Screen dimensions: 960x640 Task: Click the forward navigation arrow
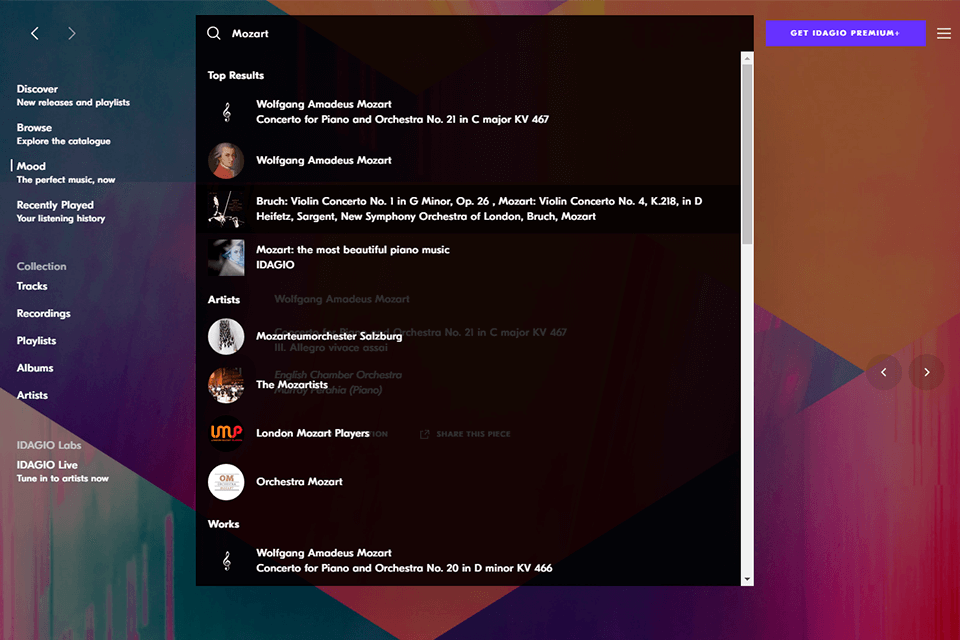(x=71, y=33)
